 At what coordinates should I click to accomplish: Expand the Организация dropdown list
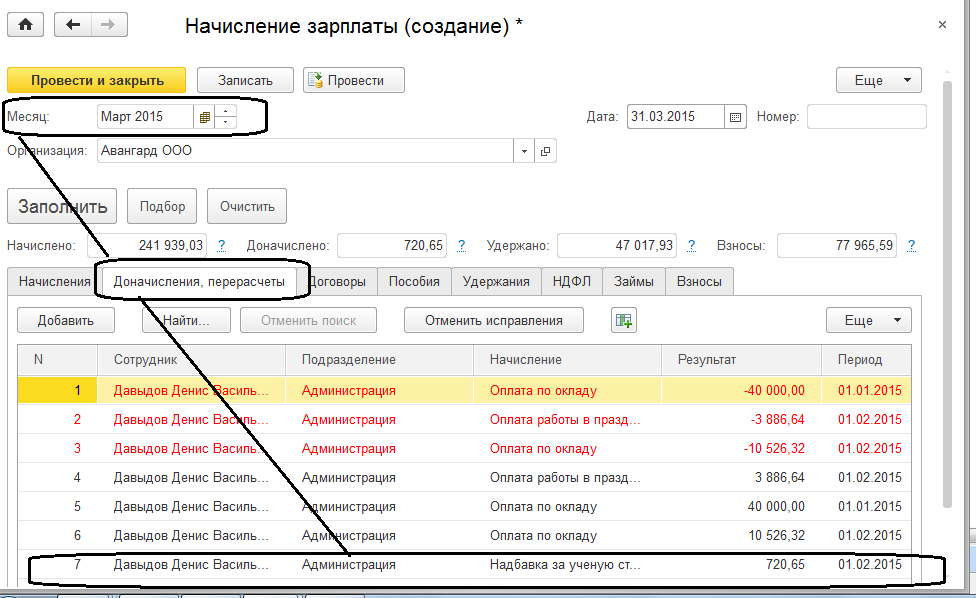(x=524, y=151)
